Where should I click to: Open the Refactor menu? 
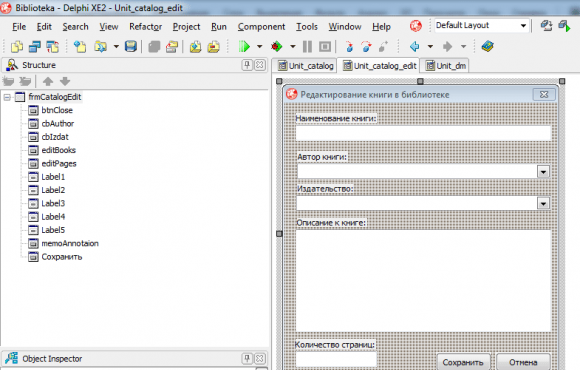145,27
